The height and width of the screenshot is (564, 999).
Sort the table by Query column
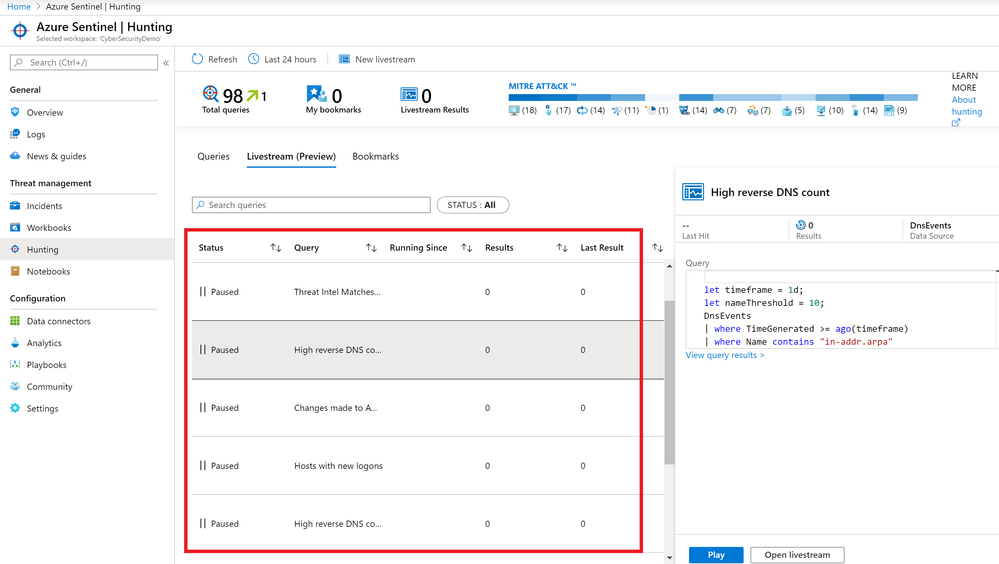coord(371,248)
